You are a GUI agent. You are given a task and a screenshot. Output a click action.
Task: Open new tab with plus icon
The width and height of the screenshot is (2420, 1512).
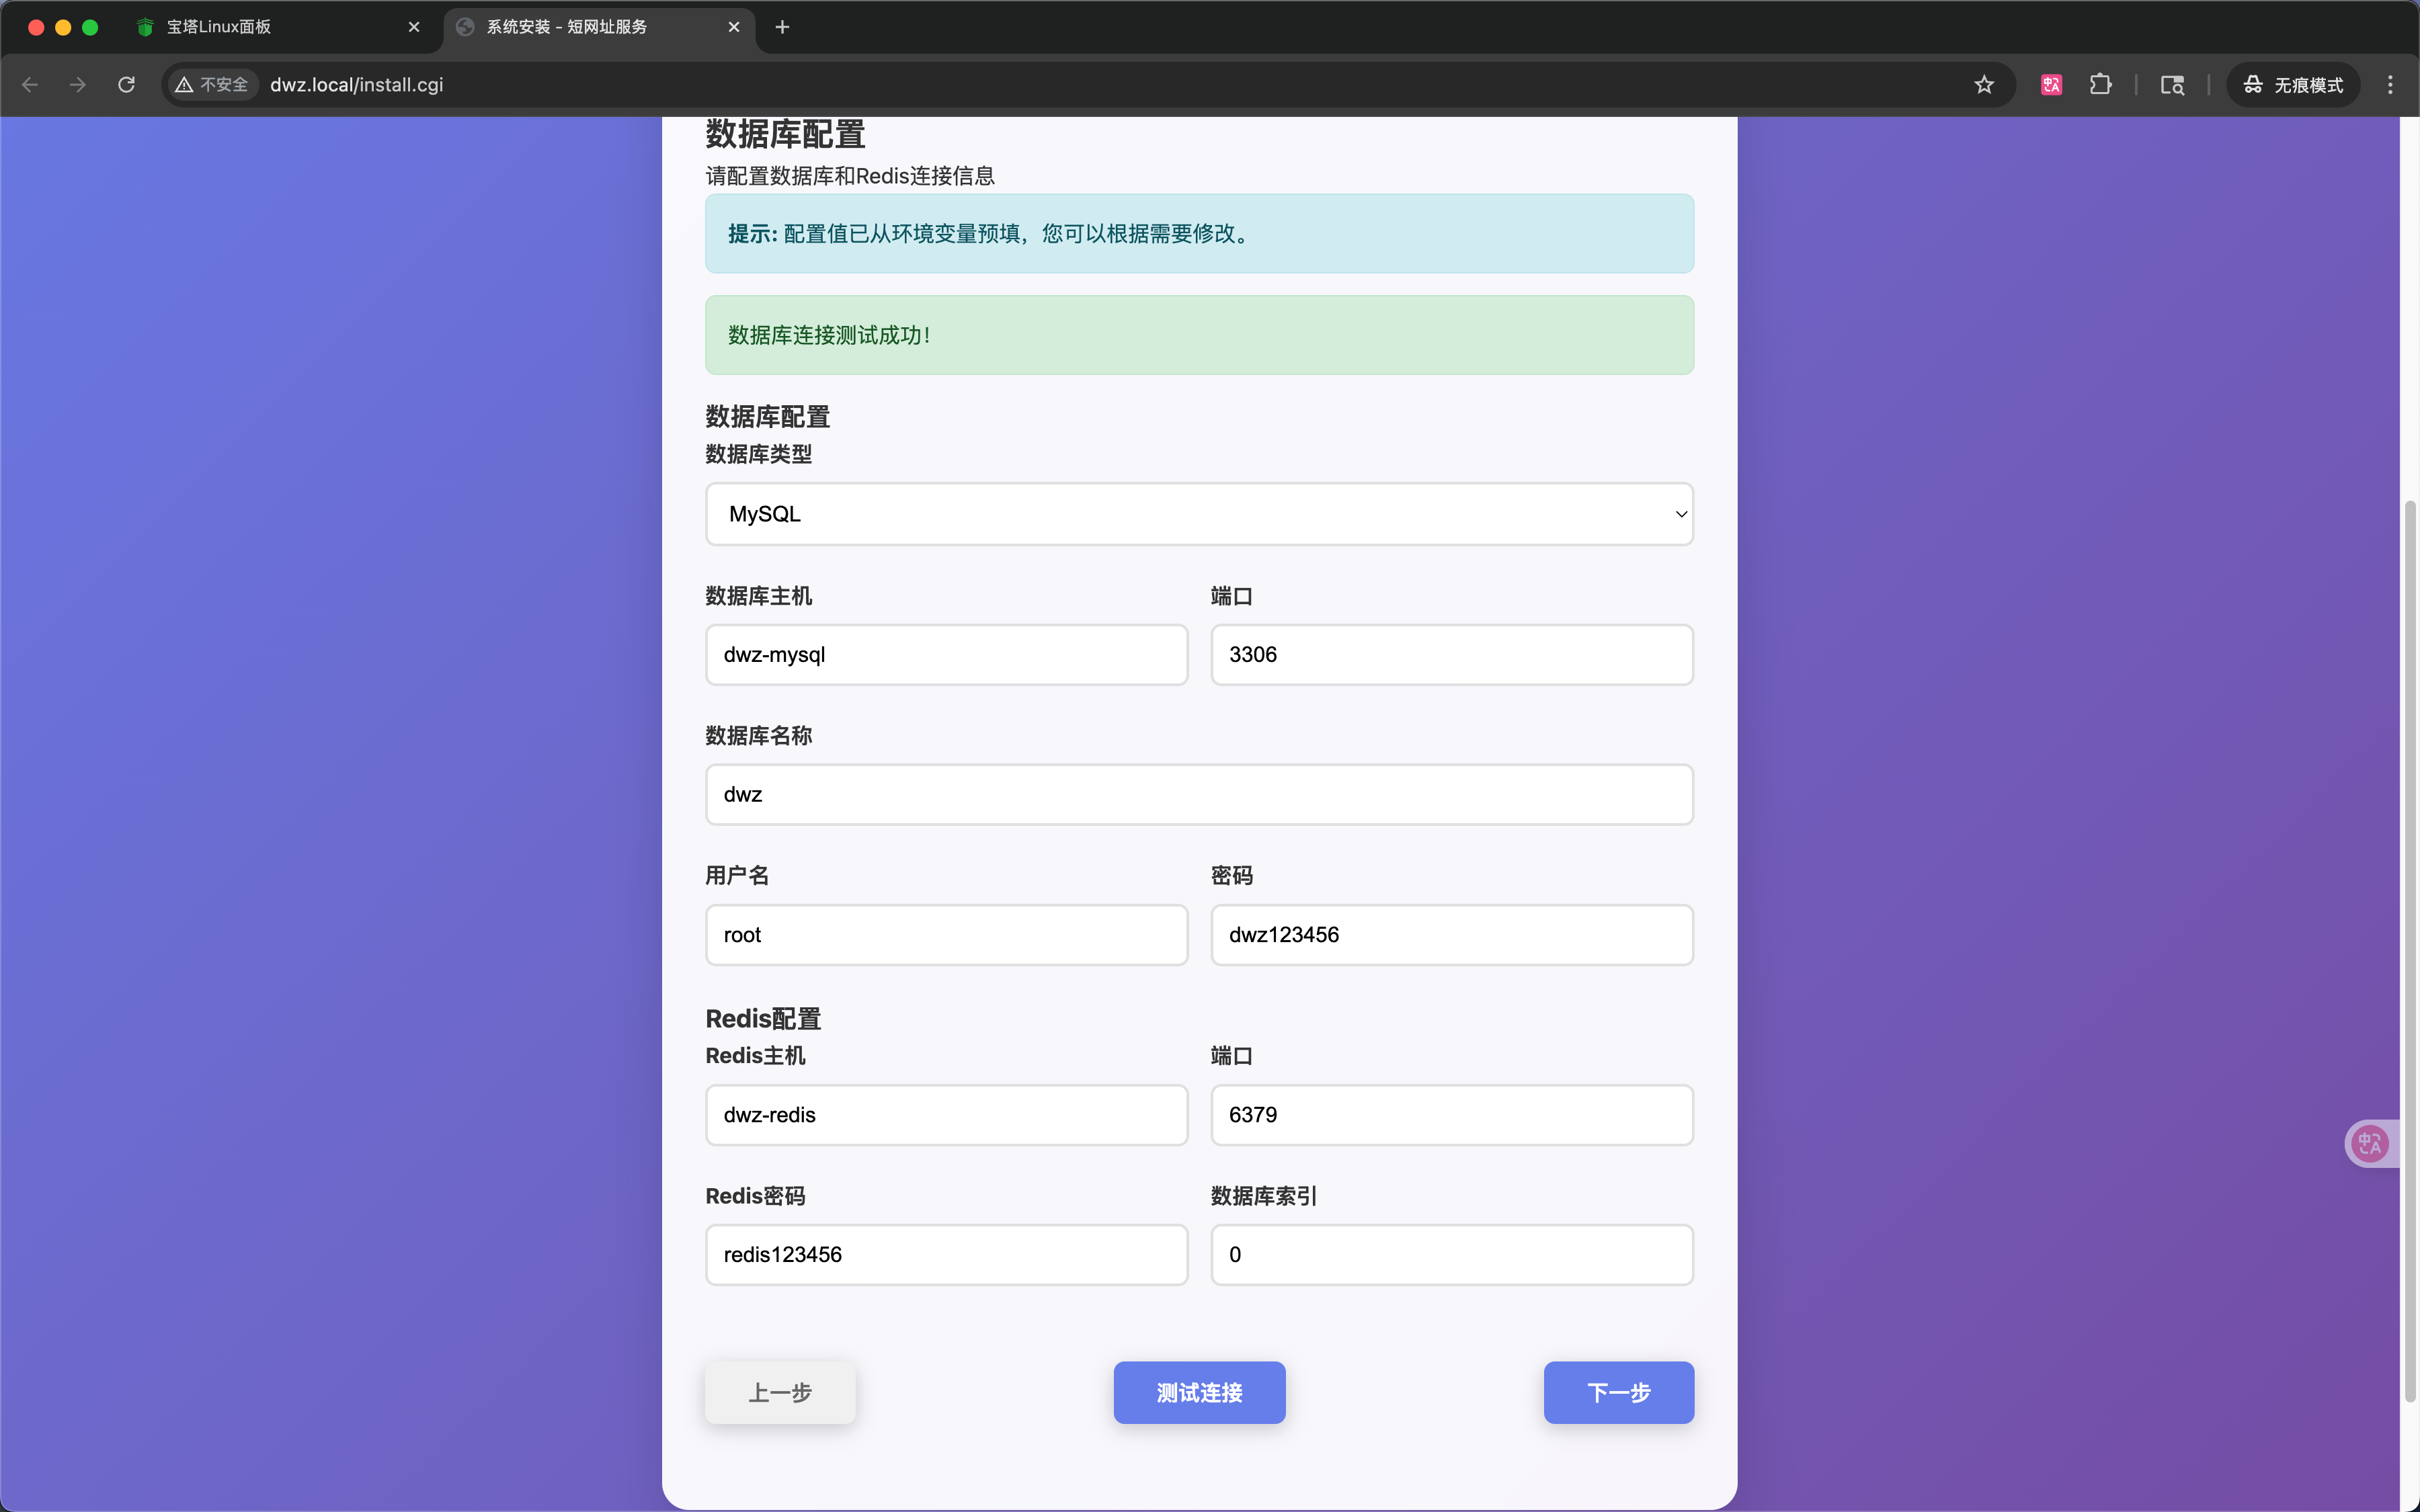782,27
